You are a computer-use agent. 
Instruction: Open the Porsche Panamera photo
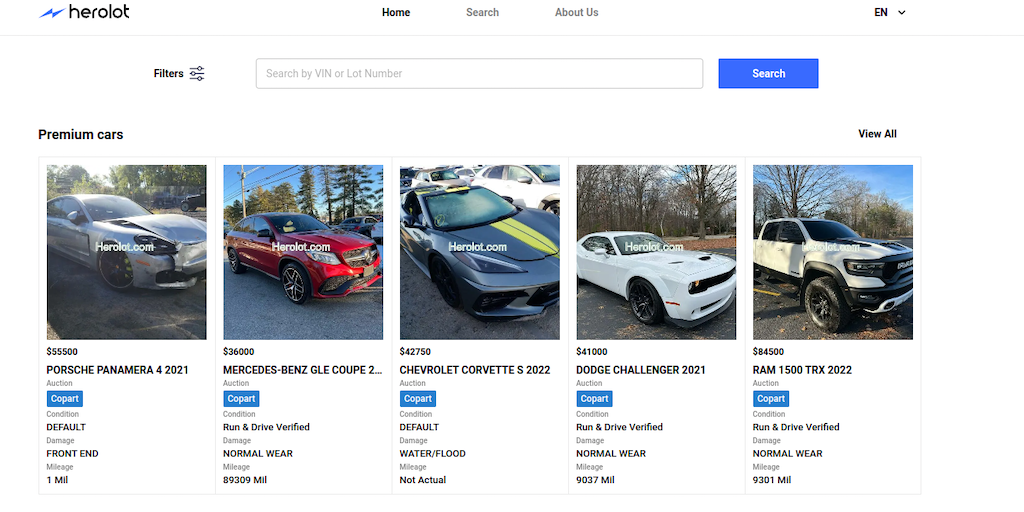pyautogui.click(x=127, y=252)
